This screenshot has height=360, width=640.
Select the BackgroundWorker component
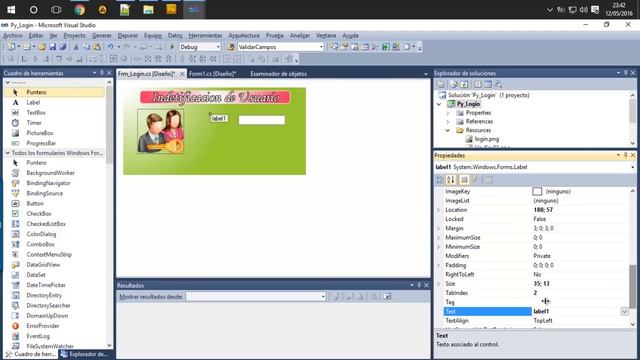click(x=50, y=173)
